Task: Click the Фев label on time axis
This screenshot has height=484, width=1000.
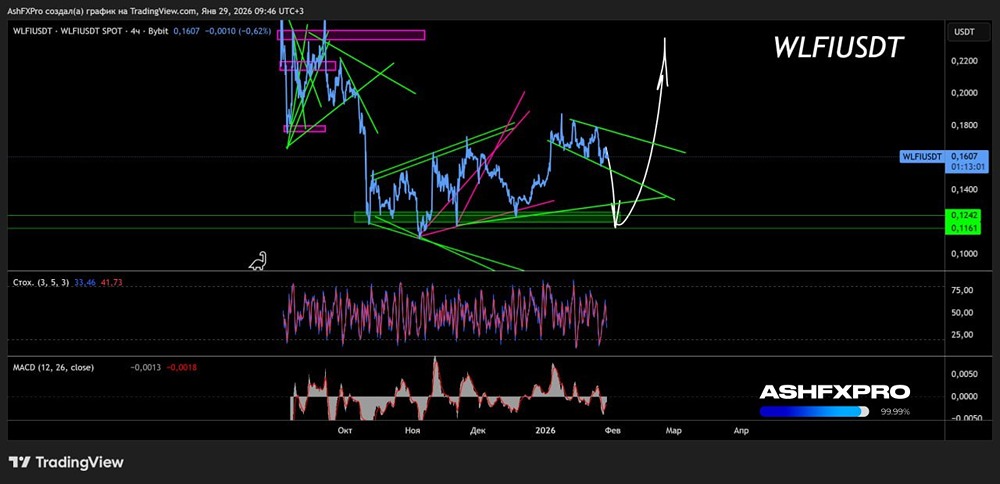Action: (612, 430)
